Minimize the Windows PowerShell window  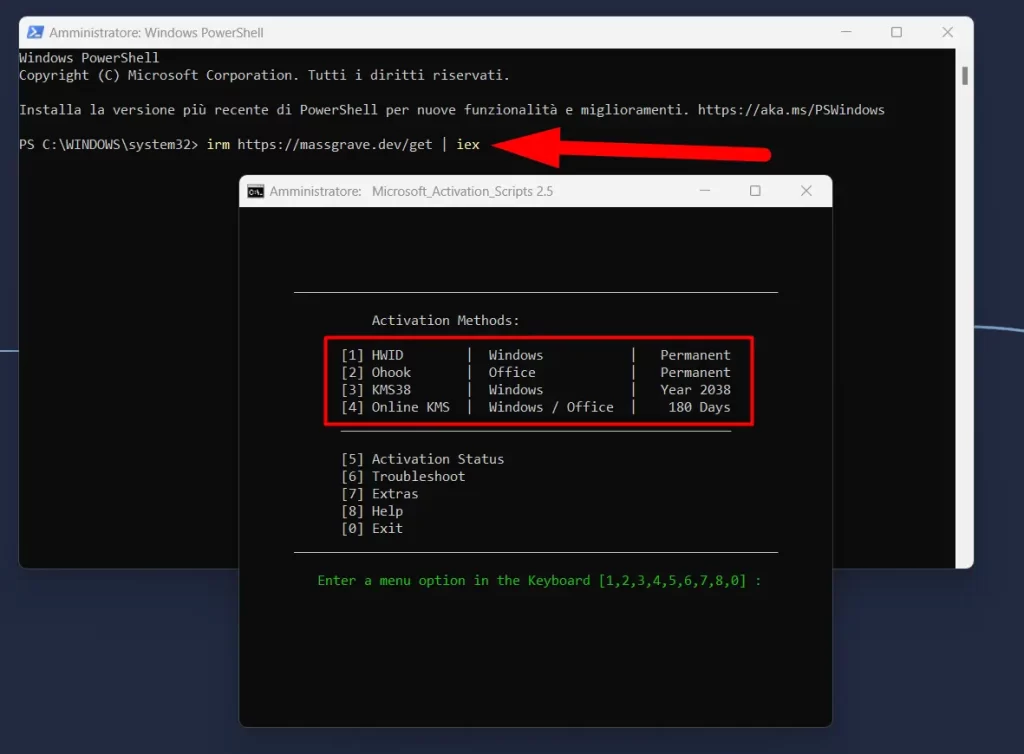[846, 32]
